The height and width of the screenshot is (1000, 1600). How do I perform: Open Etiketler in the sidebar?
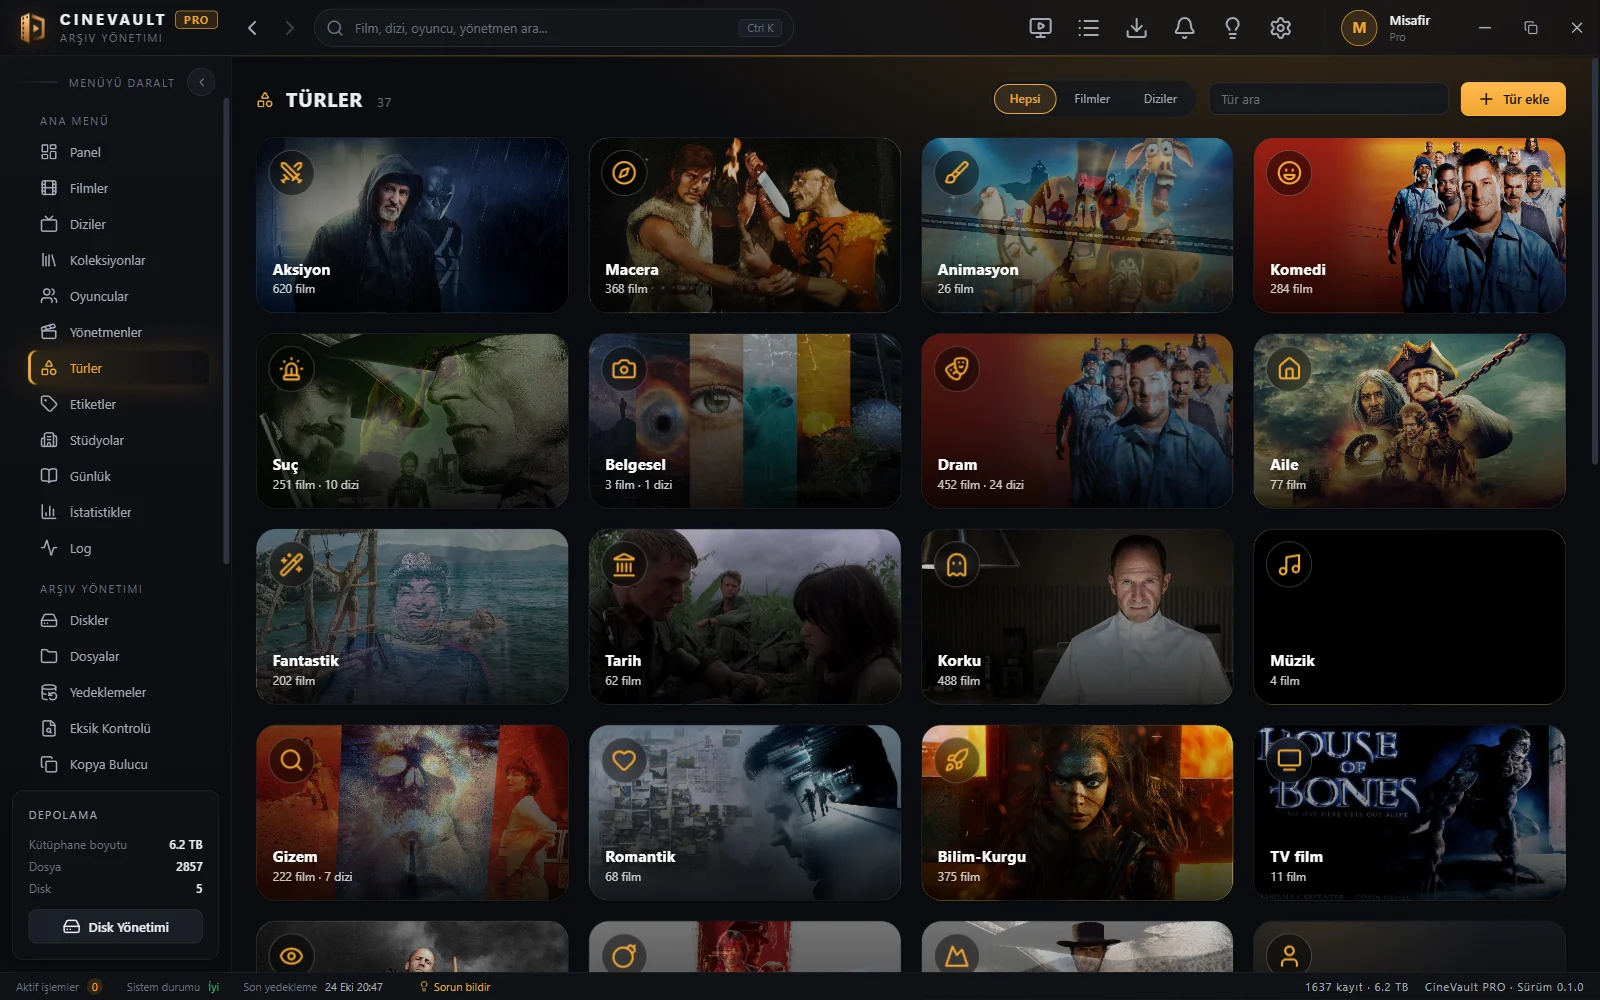[x=119, y=404]
